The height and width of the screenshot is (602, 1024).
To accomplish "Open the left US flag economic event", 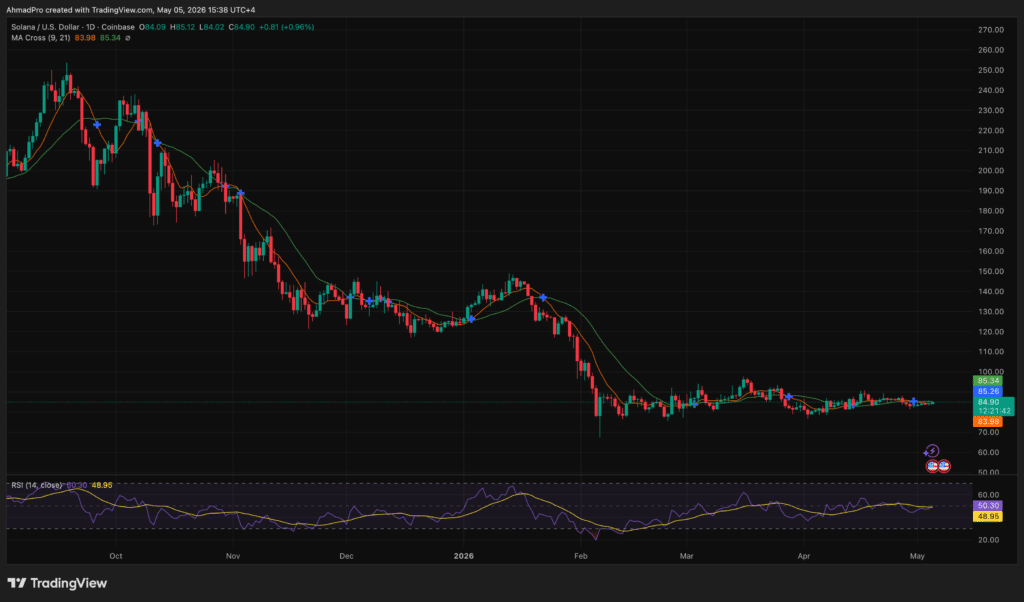I will tap(933, 466).
